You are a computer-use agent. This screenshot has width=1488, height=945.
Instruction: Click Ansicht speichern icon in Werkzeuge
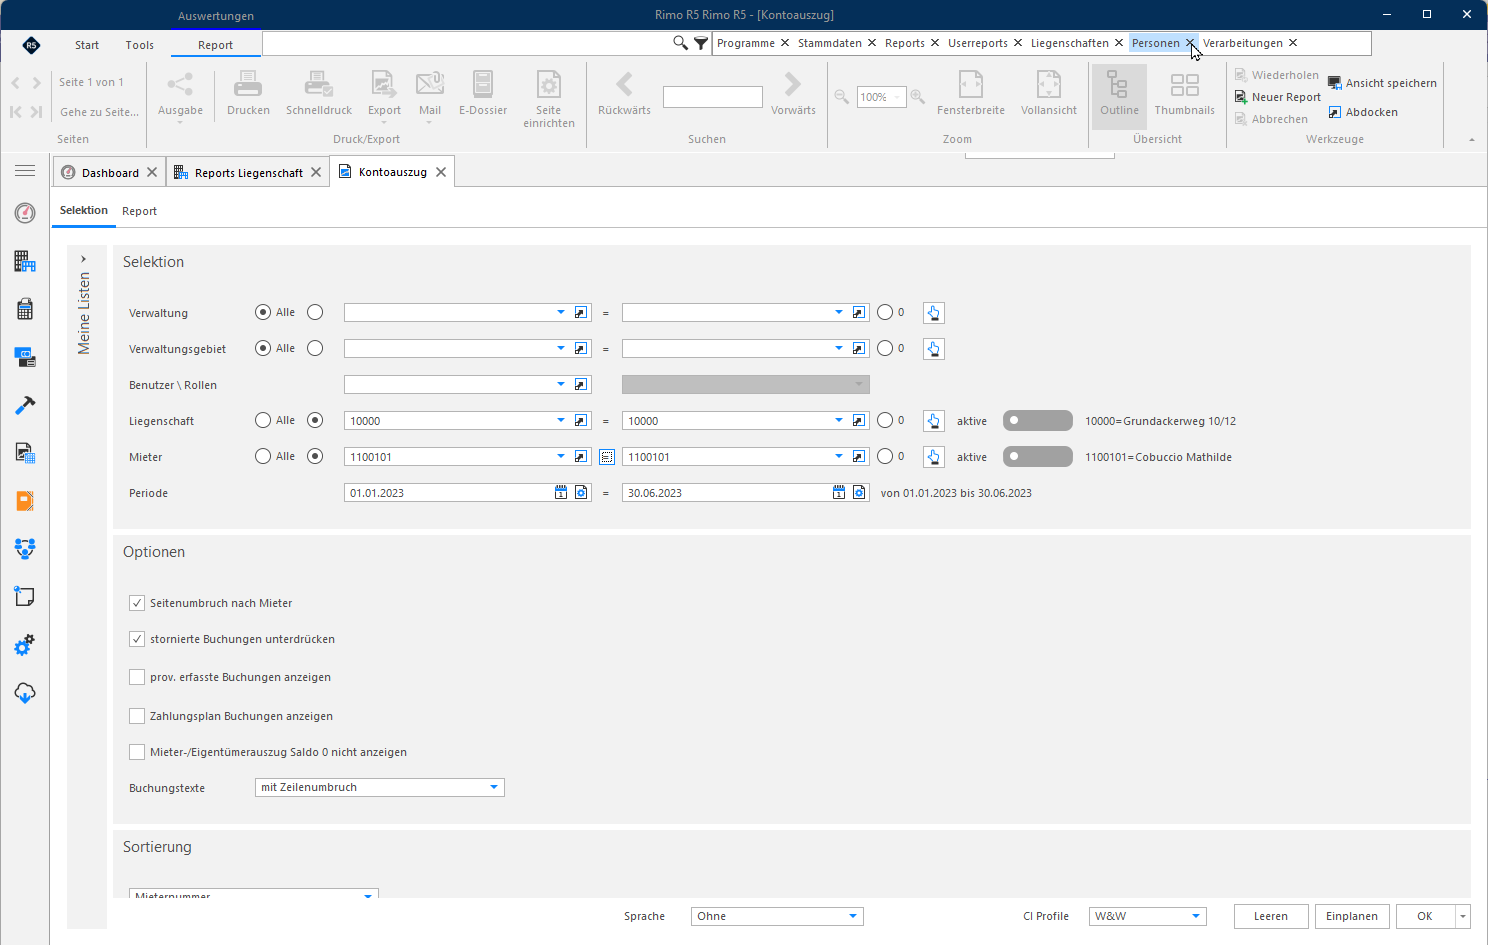[1334, 83]
